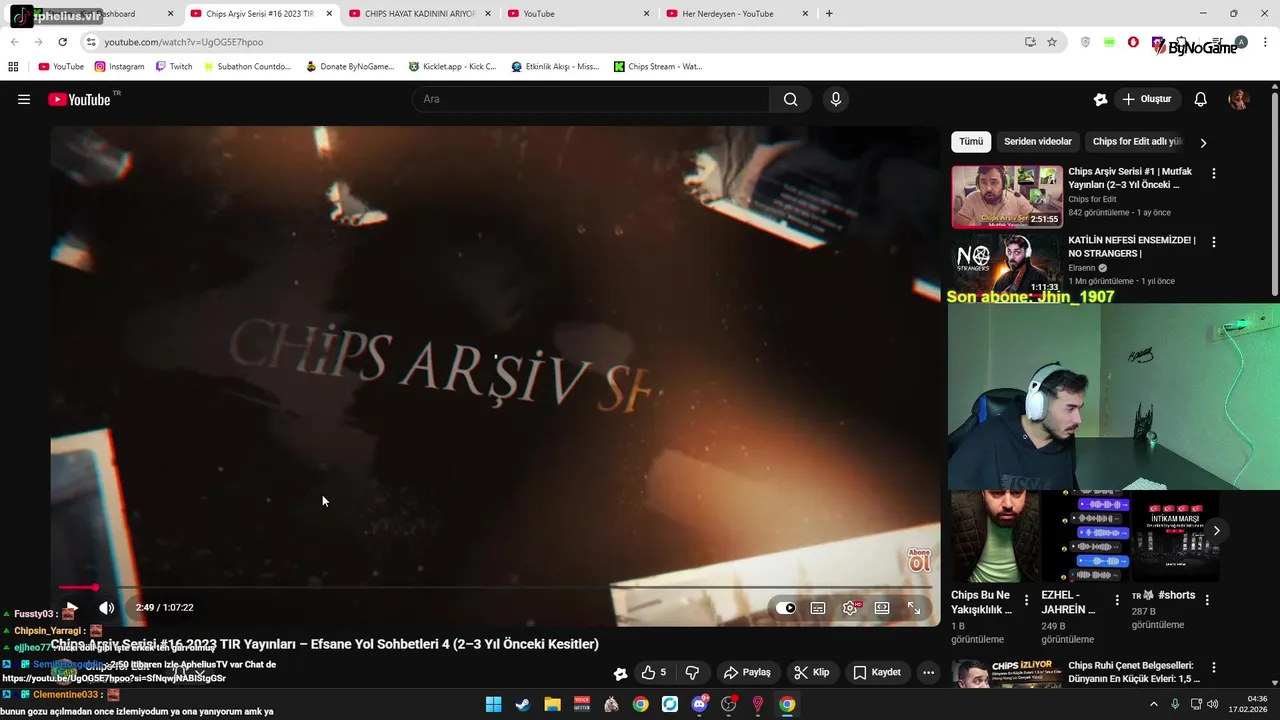Mute the video with the speaker icon
The image size is (1280, 720).
tap(107, 607)
